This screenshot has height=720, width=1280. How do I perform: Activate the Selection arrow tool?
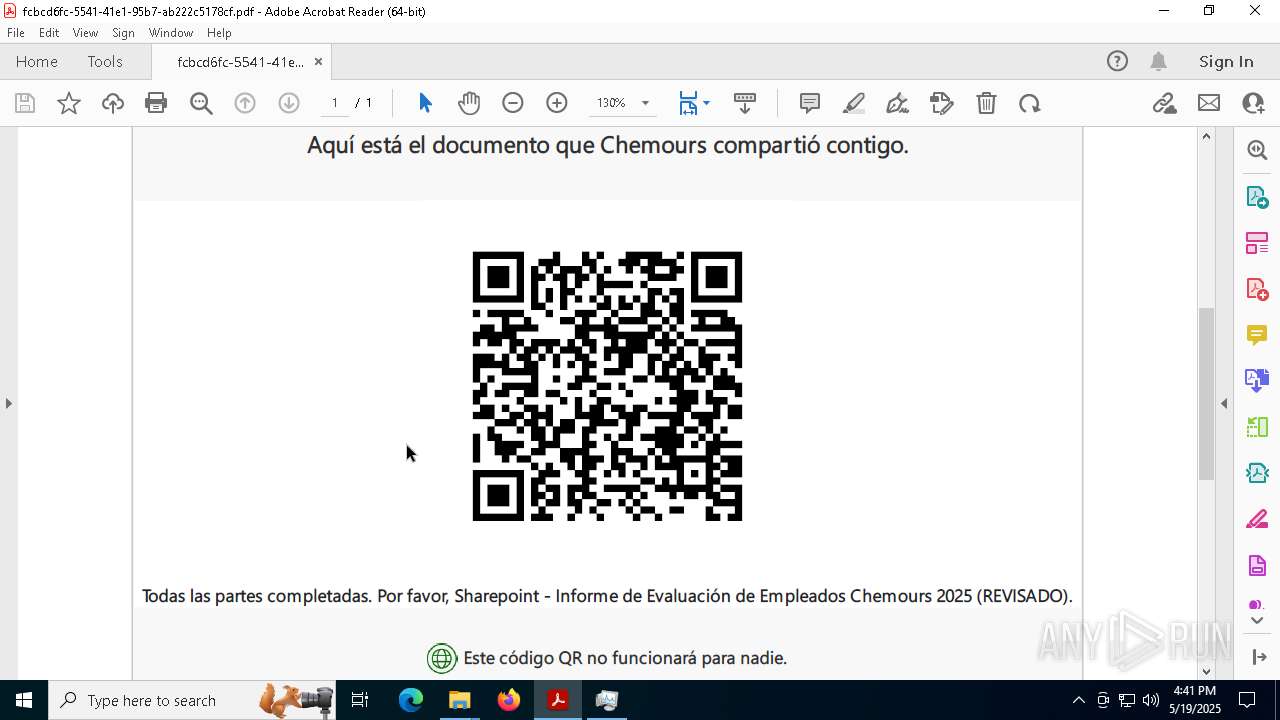point(425,103)
